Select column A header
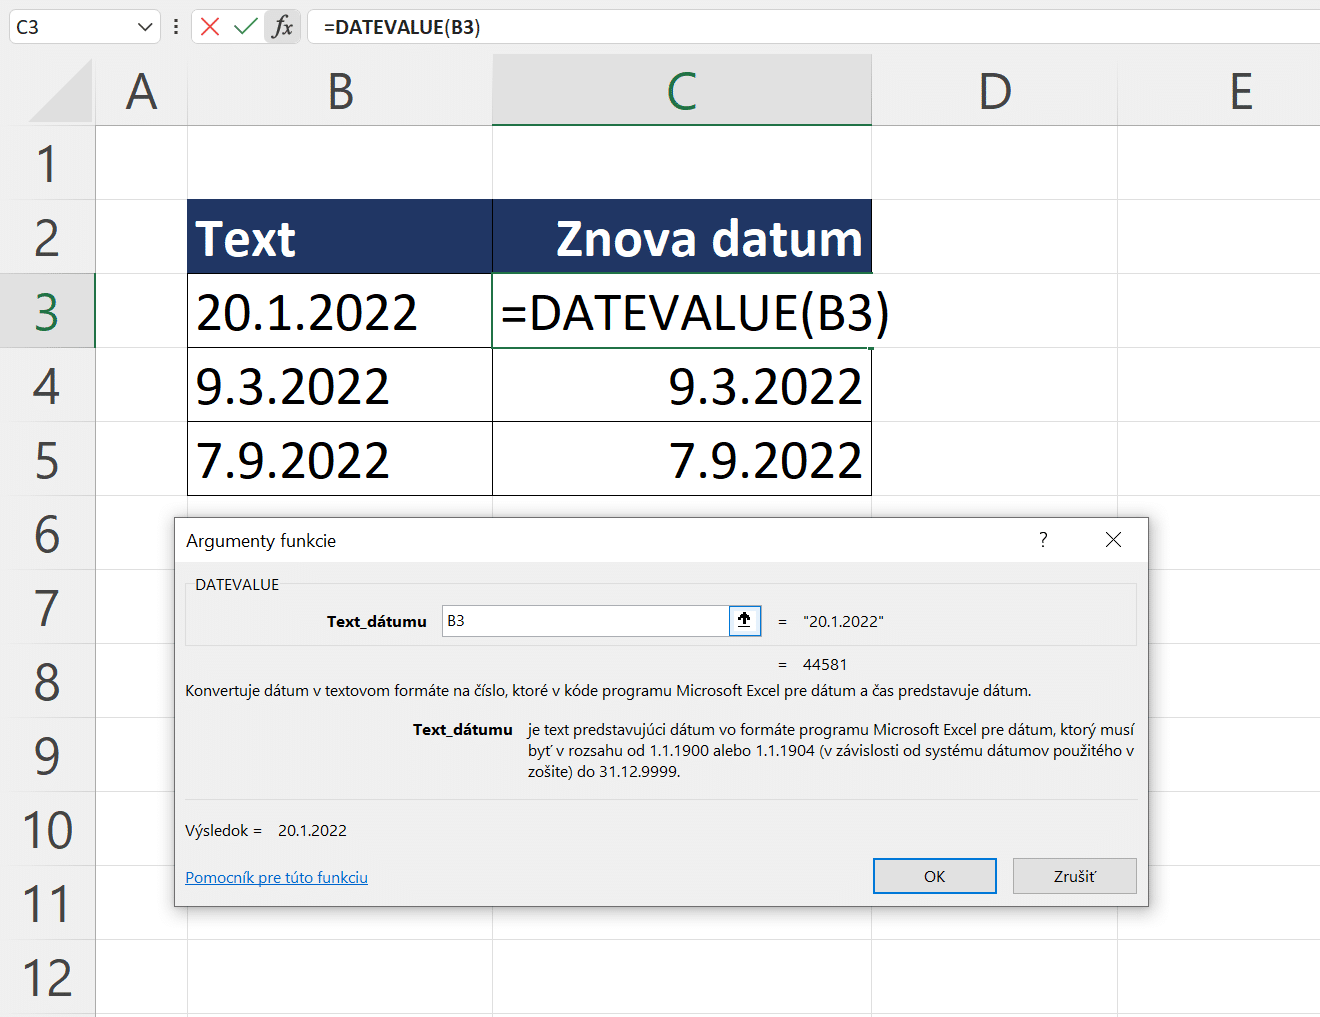 click(x=141, y=91)
